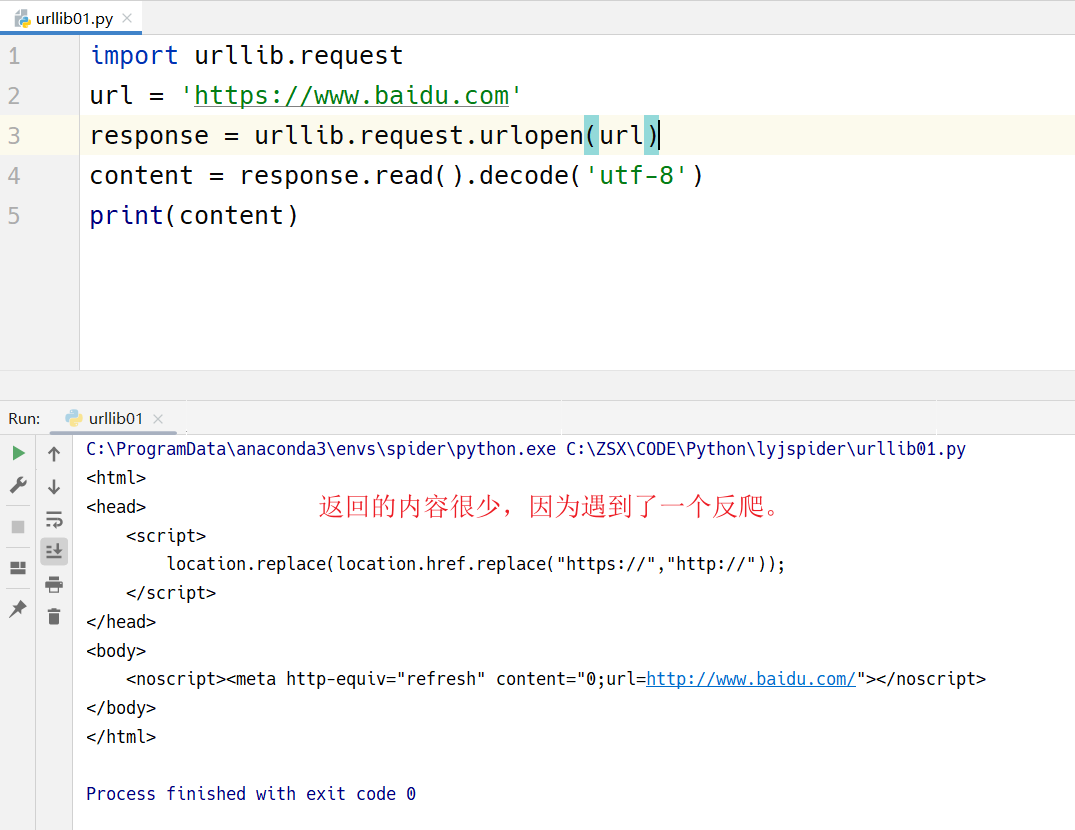Click the 'utf-8' string on line 4

click(637, 175)
